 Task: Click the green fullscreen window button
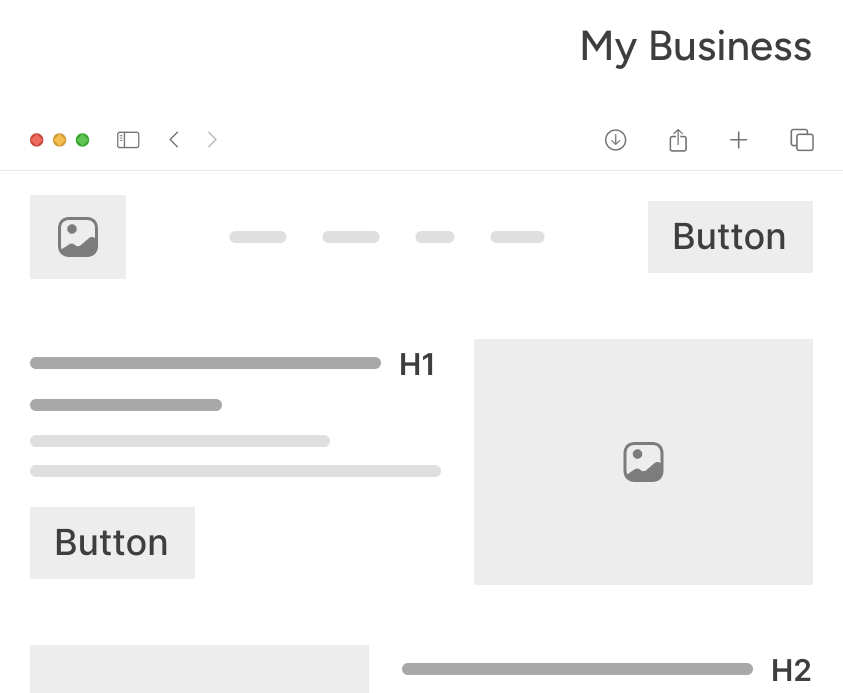point(82,140)
